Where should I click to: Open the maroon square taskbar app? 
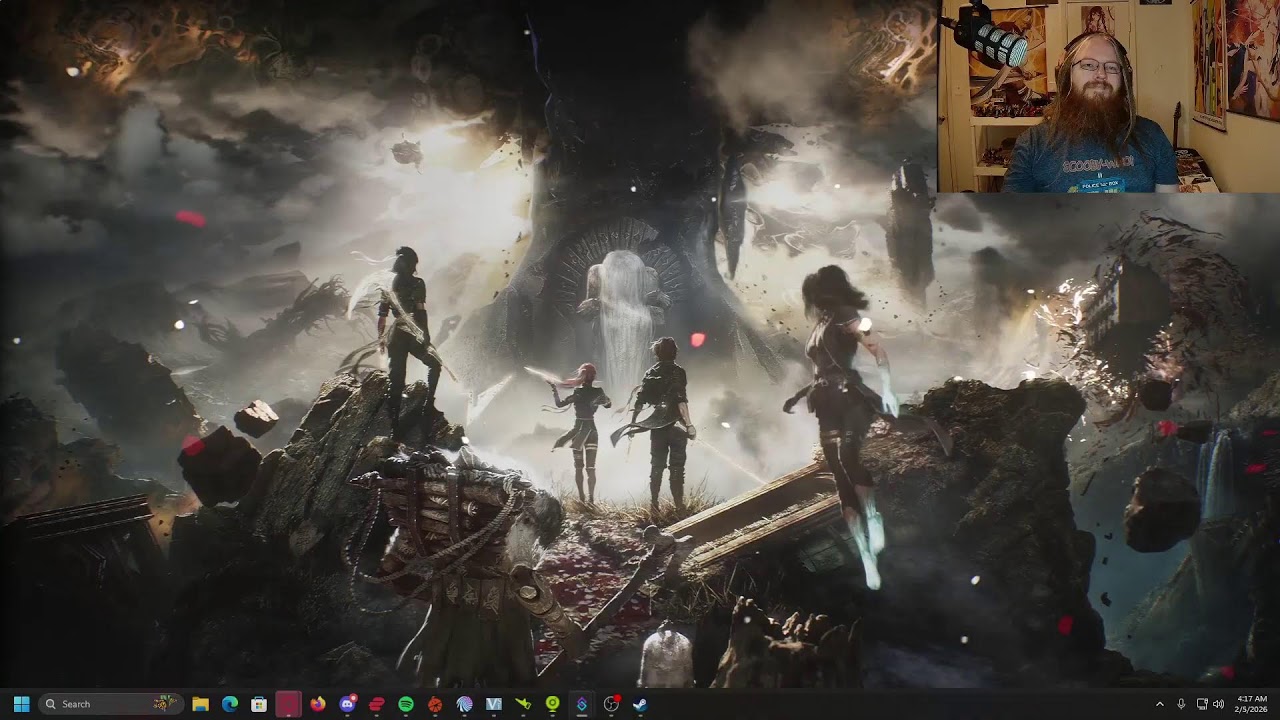tap(288, 704)
